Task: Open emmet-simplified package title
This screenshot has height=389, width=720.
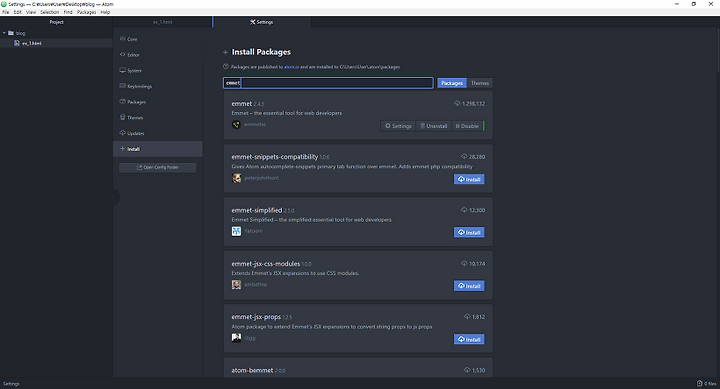Action: (257, 210)
